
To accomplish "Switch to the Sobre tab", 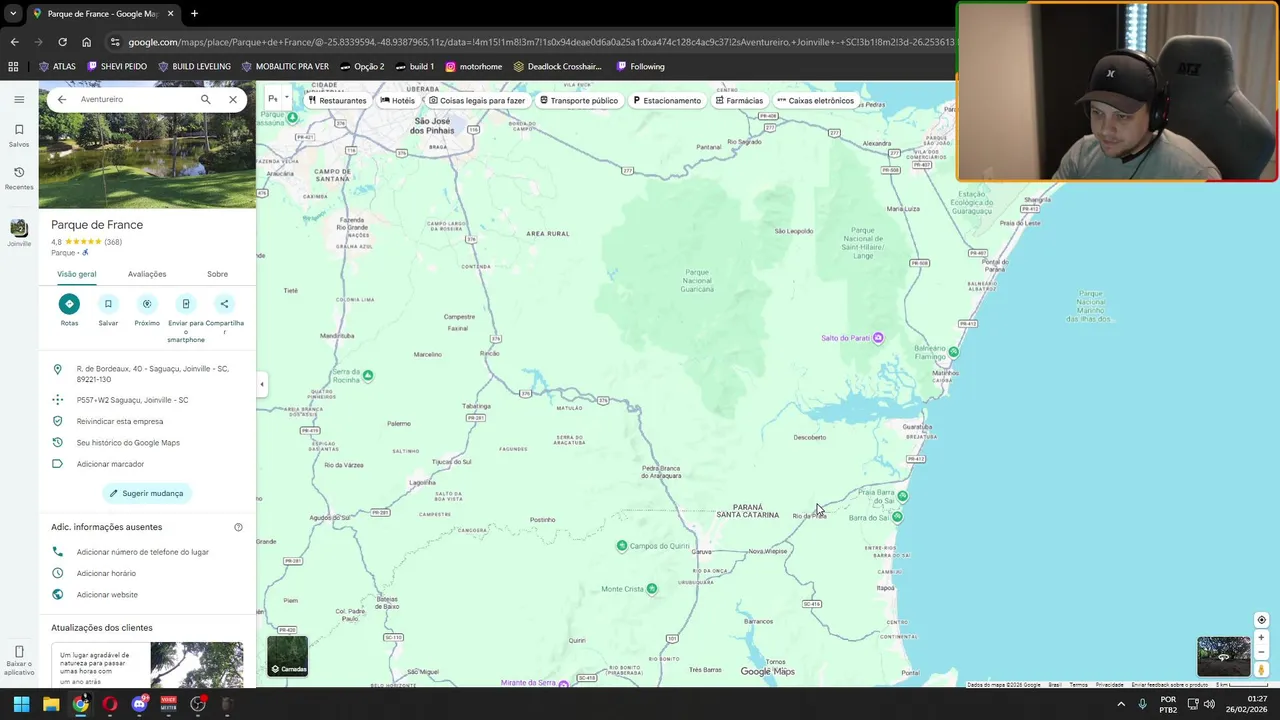I will pos(217,274).
